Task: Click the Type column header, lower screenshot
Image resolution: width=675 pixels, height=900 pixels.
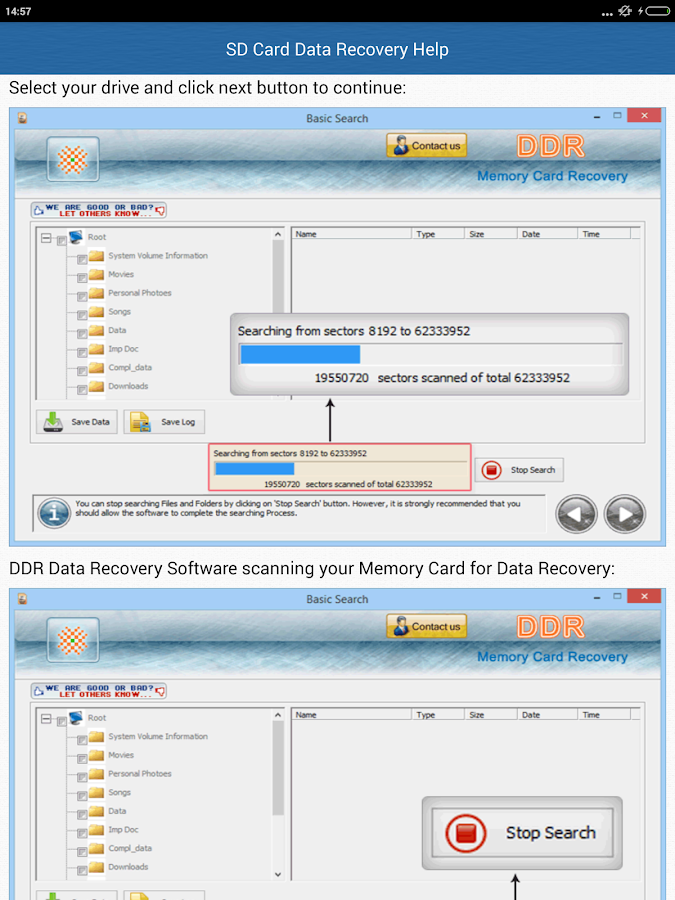Action: (x=437, y=715)
